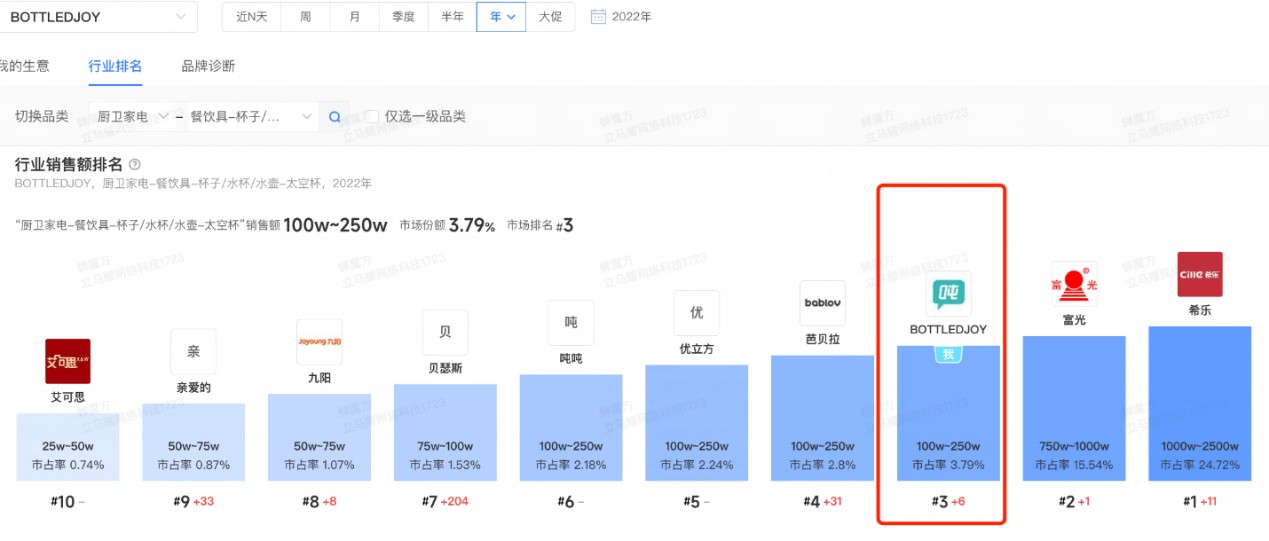Viewport: 1269px width, 541px height.
Task: Click the category search magnifier icon
Action: tap(335, 117)
